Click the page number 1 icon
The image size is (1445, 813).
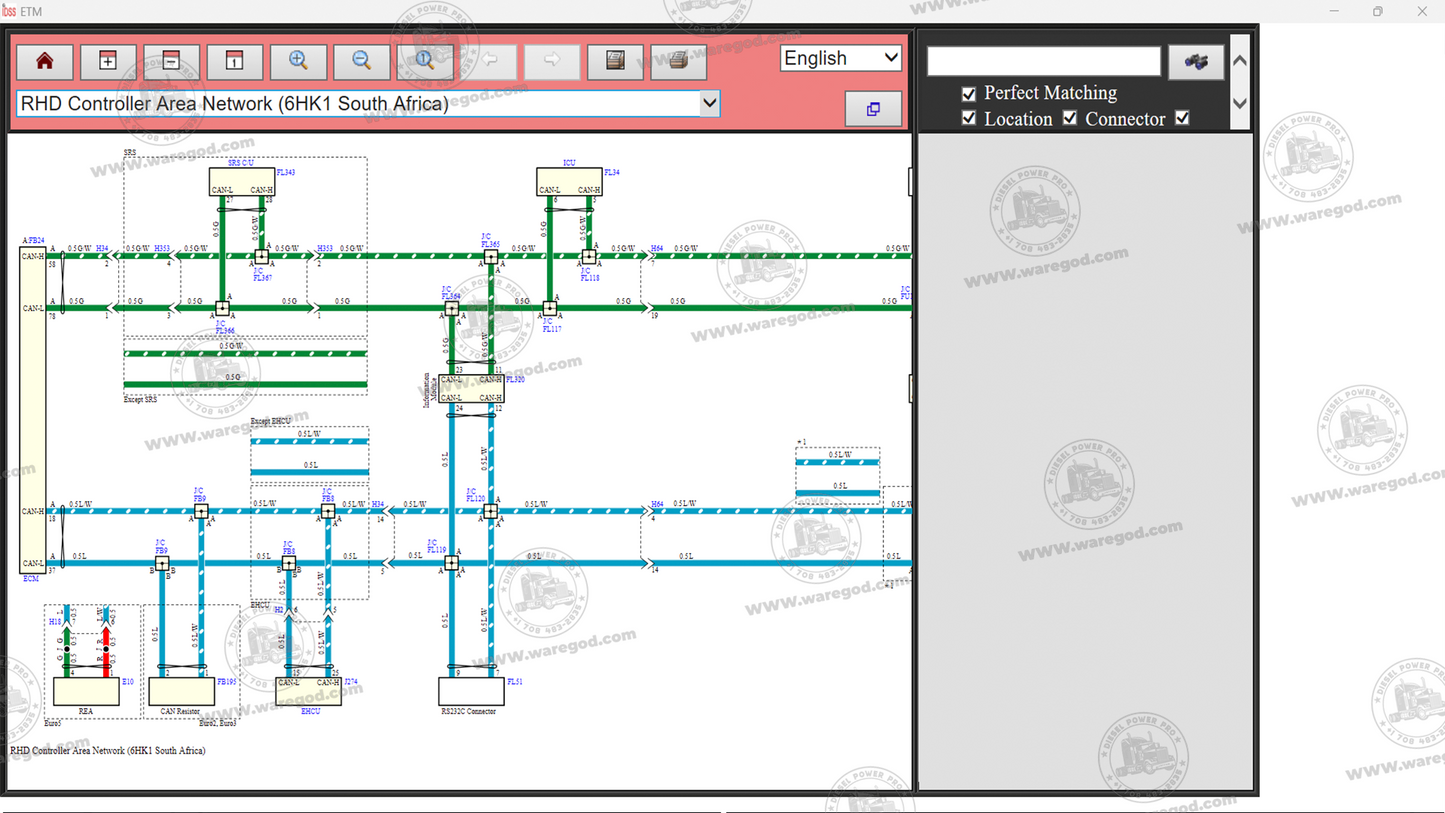point(234,62)
